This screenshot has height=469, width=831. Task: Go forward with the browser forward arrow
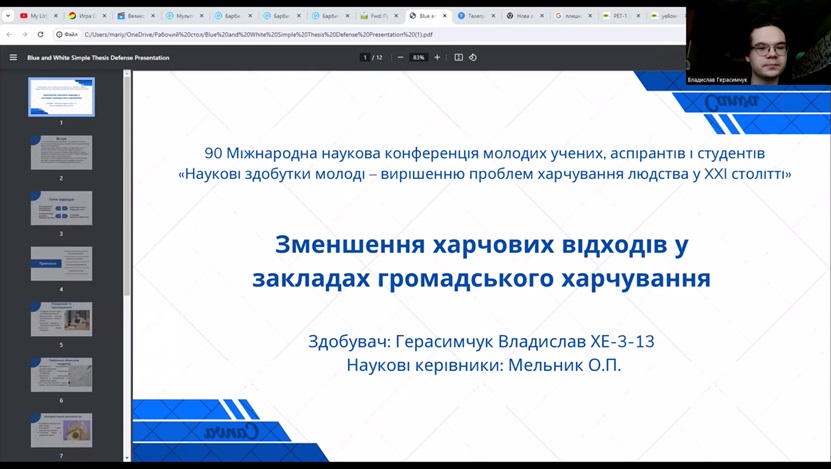(24, 34)
